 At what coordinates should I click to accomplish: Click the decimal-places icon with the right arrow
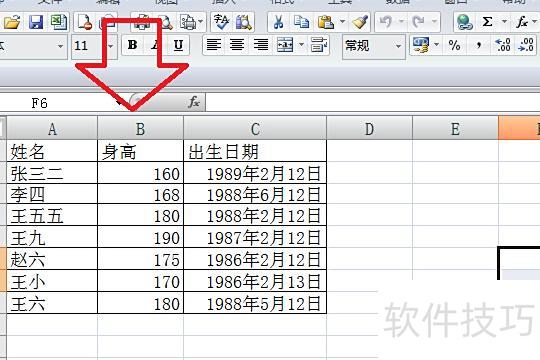coord(526,45)
